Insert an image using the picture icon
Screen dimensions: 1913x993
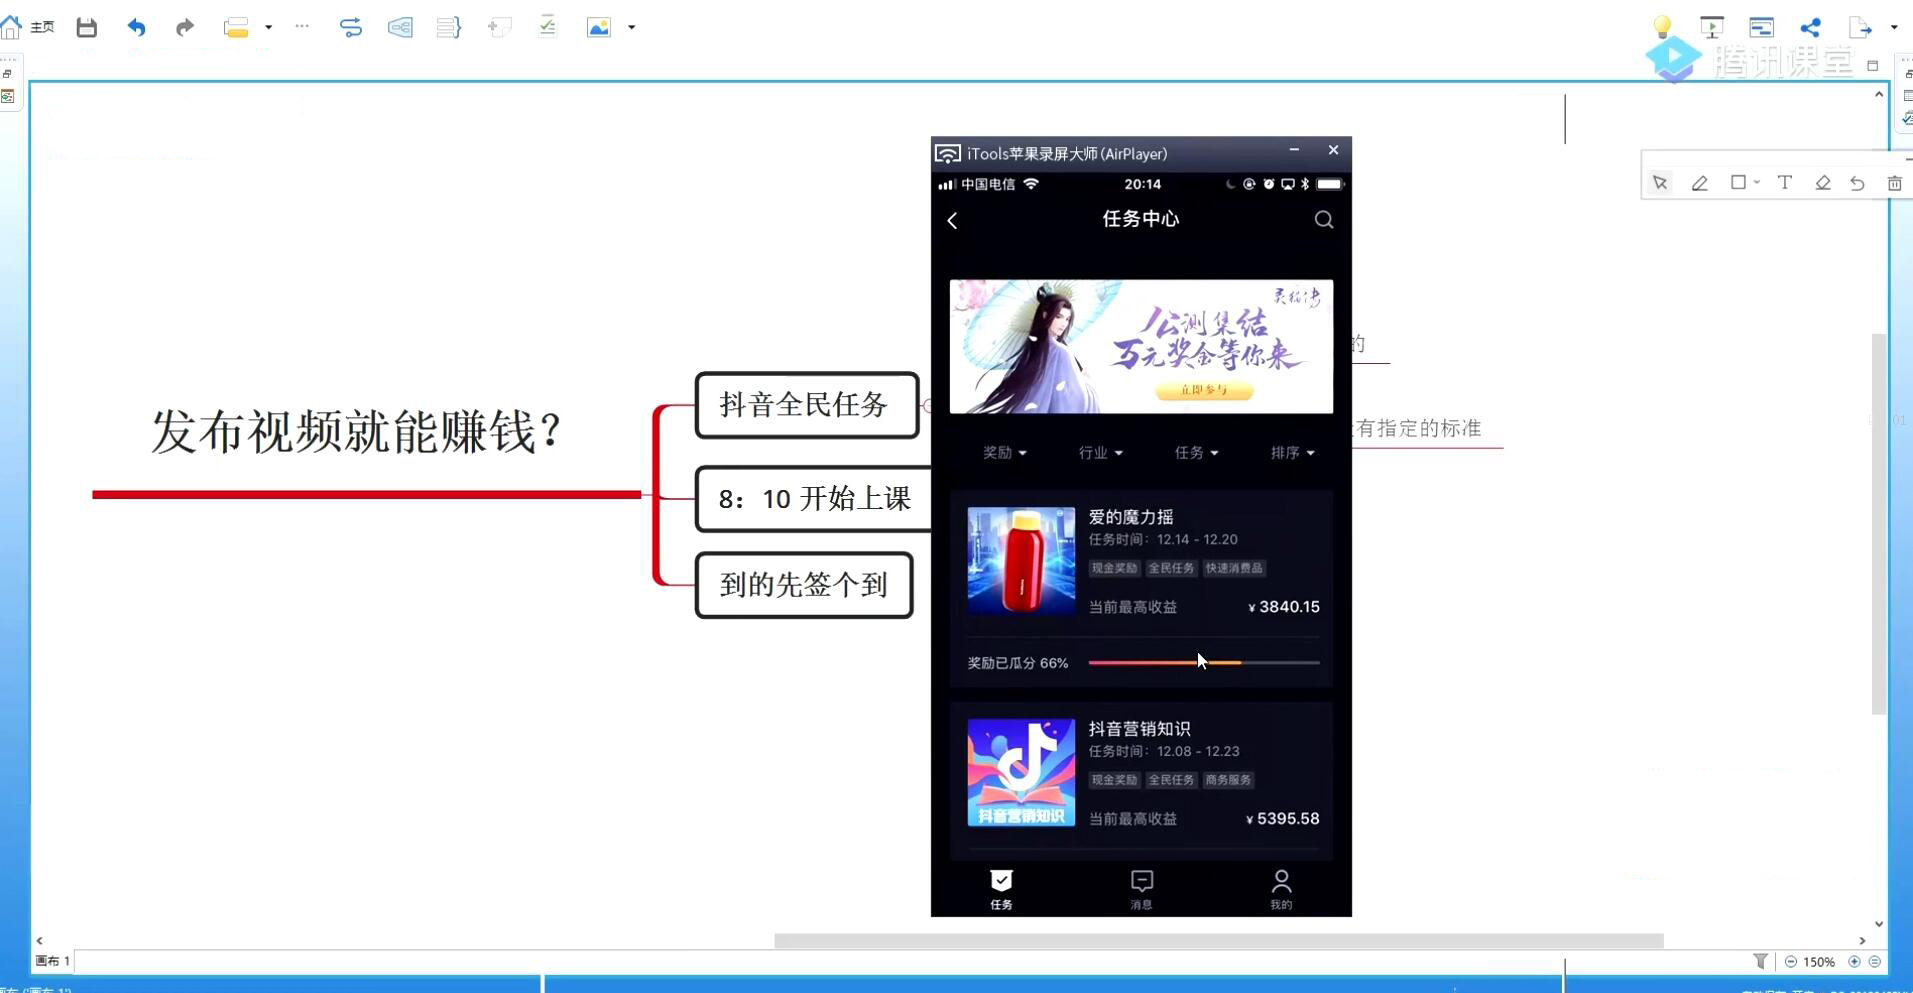(599, 28)
